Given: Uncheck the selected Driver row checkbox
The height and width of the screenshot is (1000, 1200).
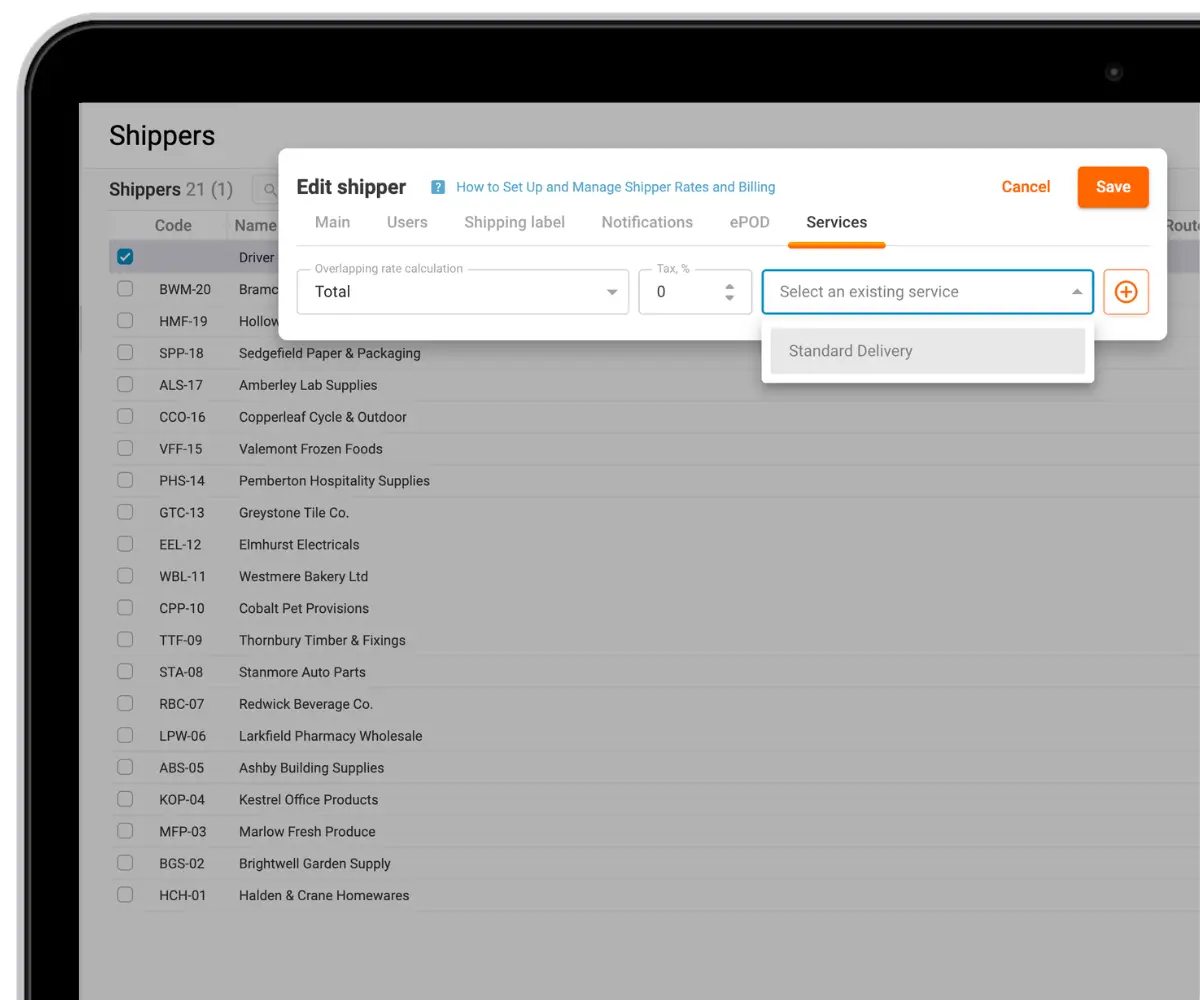Looking at the screenshot, I should [125, 257].
